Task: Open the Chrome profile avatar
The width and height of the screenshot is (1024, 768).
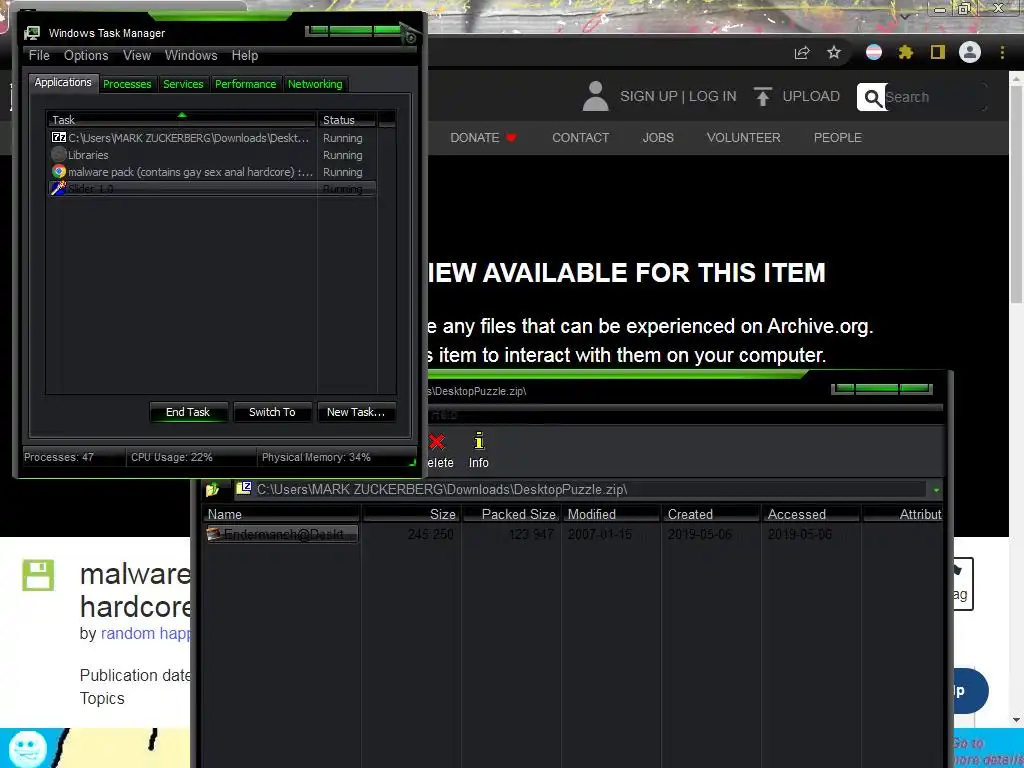Action: pos(970,52)
